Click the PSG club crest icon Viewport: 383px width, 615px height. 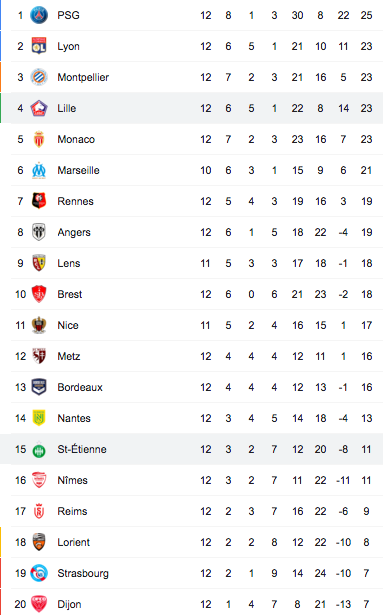pos(39,15)
